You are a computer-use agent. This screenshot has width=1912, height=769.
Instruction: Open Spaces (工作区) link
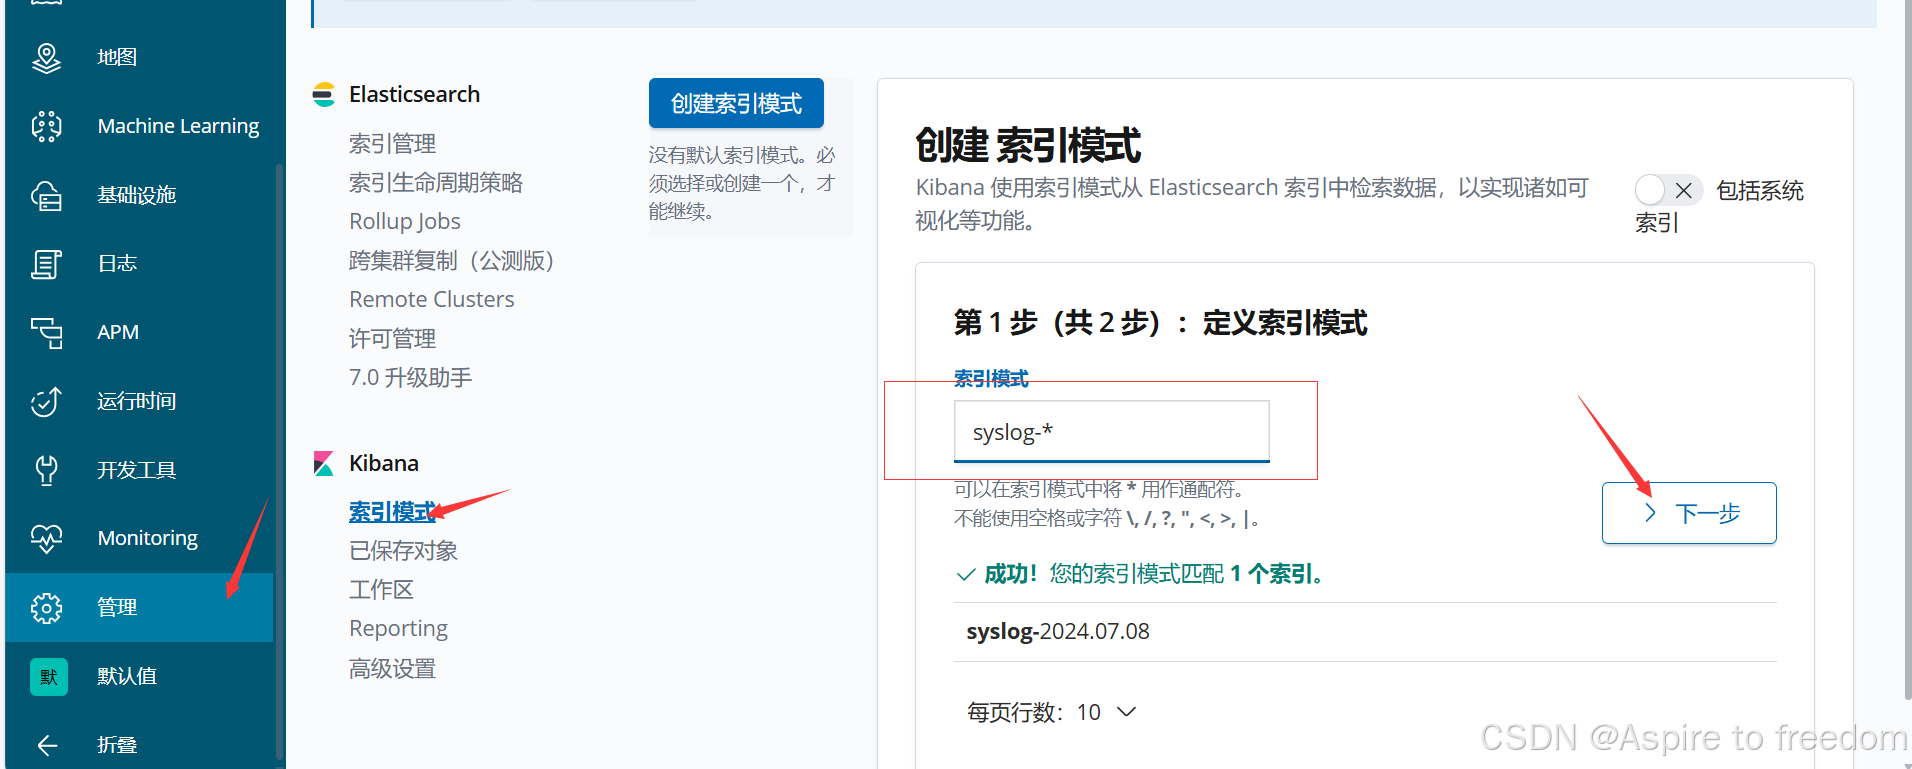coord(381,589)
